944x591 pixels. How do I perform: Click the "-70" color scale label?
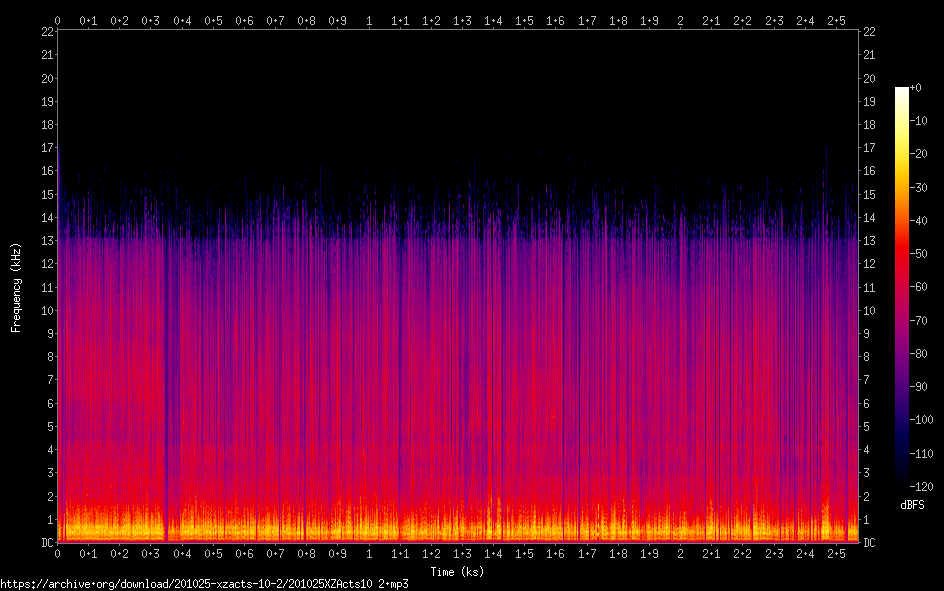coord(919,321)
